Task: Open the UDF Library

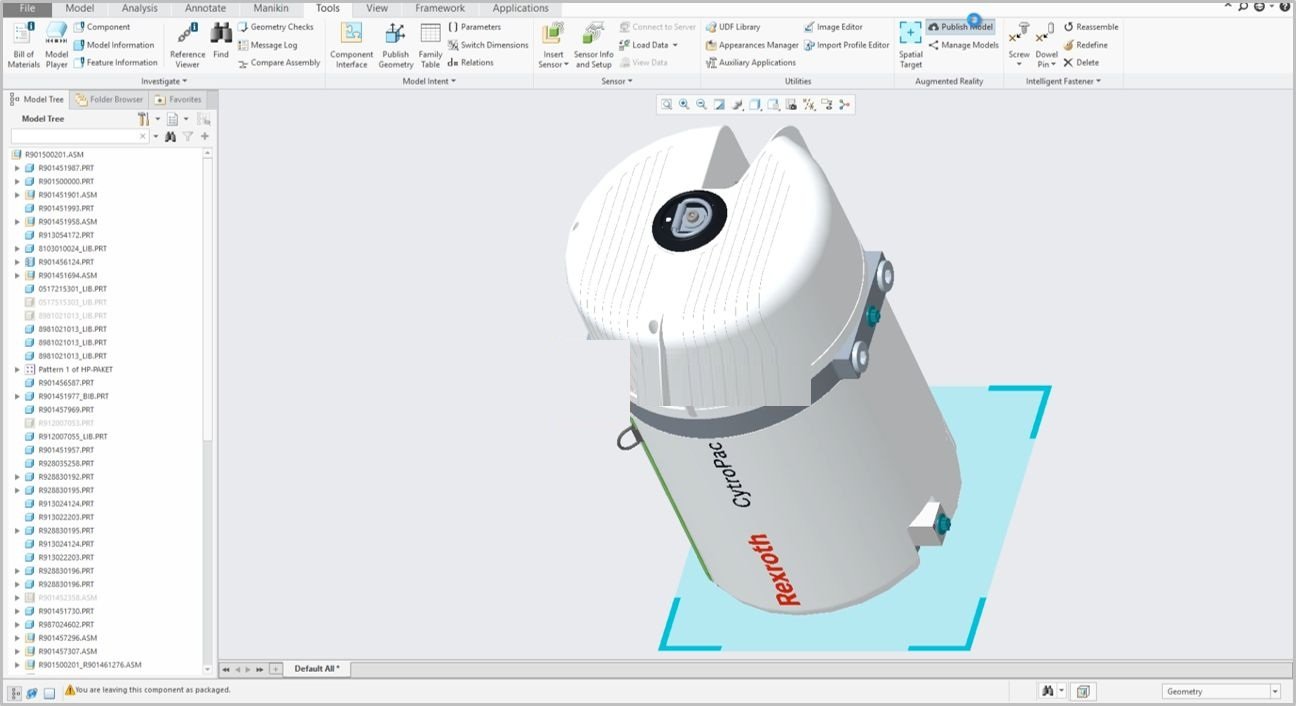Action: [x=732, y=27]
